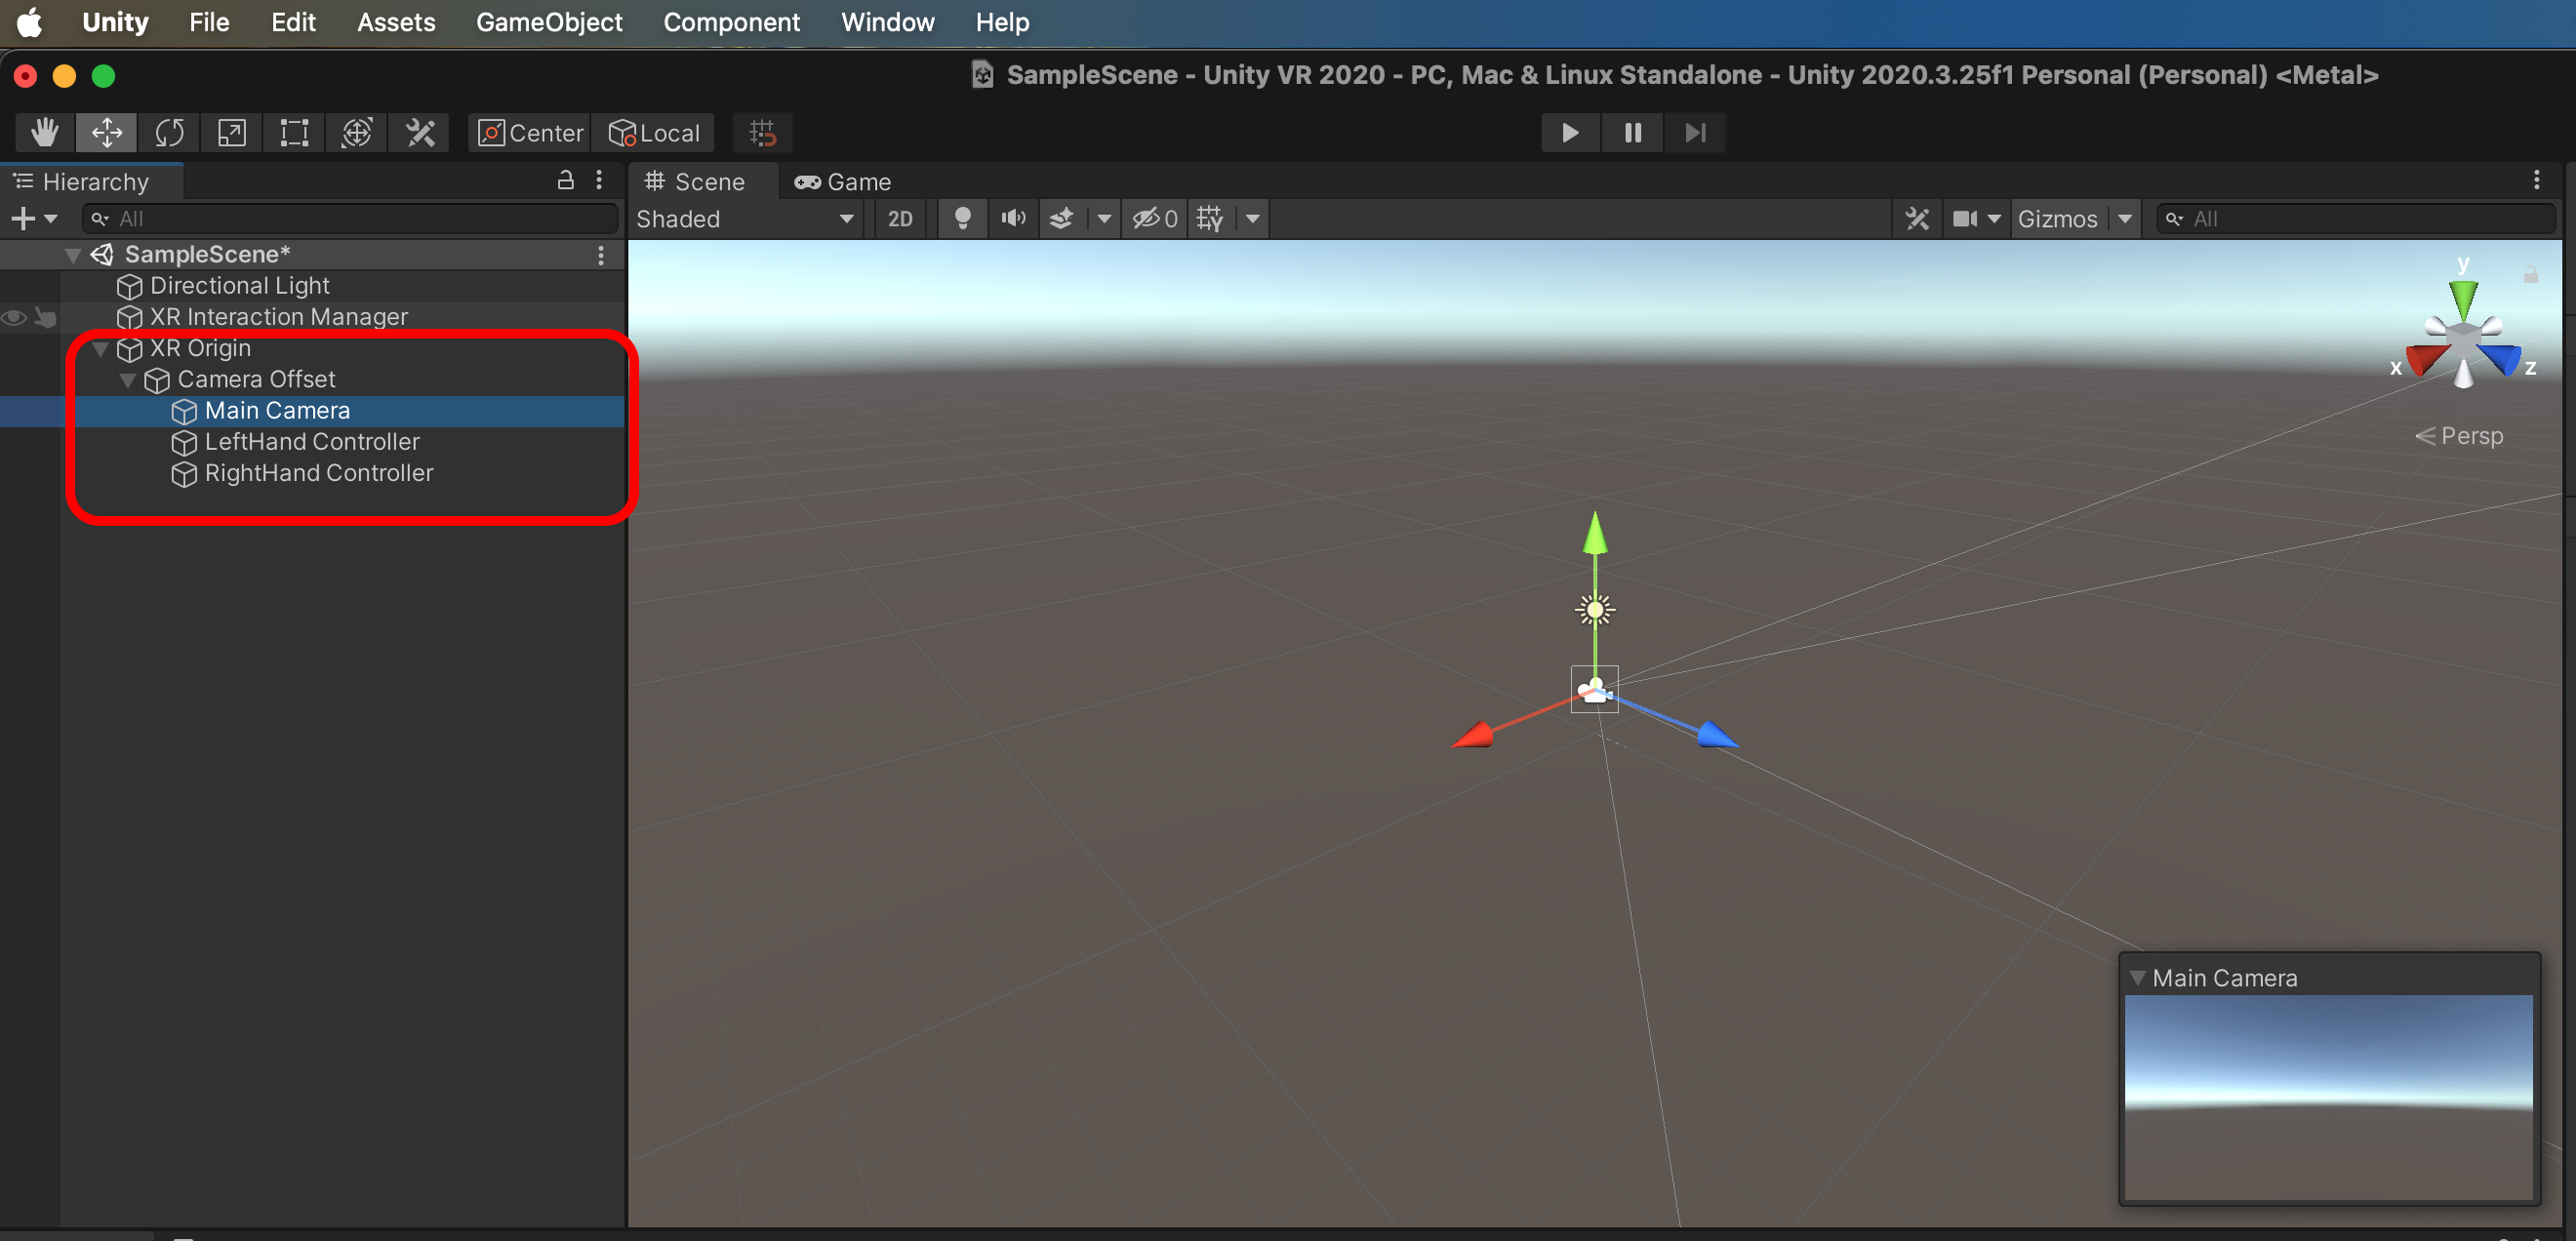Select the Hand tool in toolbar

point(44,132)
